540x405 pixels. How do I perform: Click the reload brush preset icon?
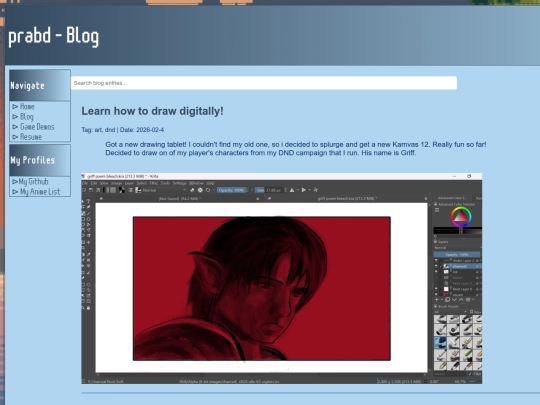point(208,190)
